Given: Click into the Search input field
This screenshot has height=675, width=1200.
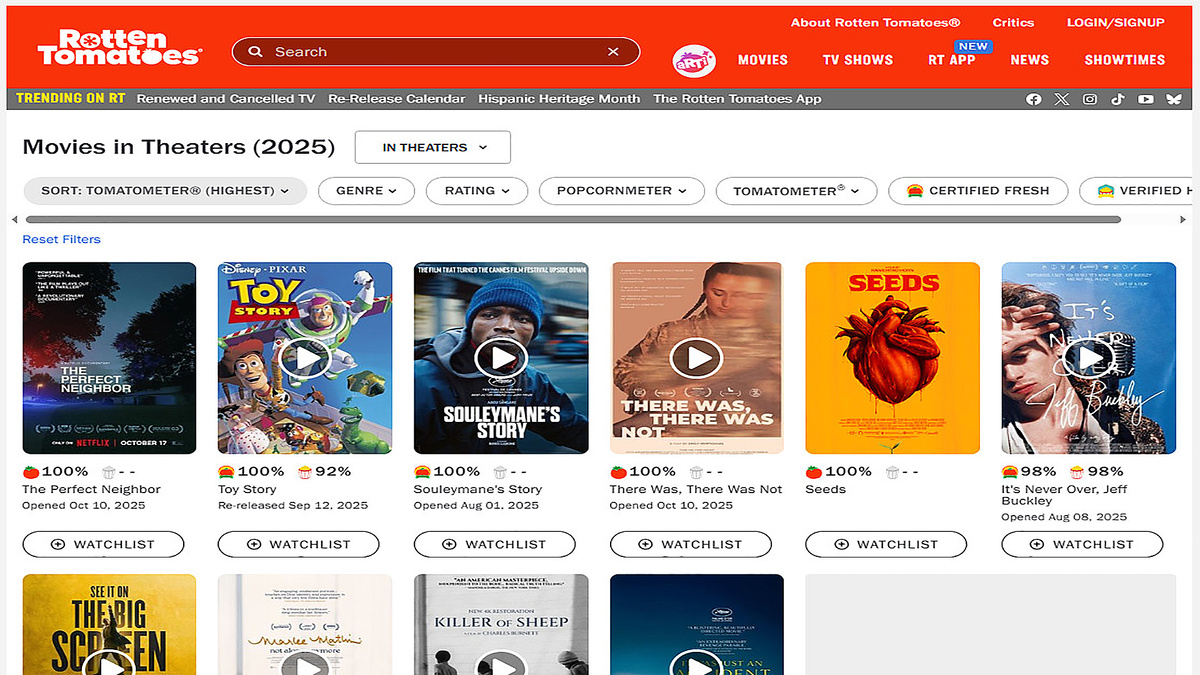Looking at the screenshot, I should pyautogui.click(x=436, y=52).
